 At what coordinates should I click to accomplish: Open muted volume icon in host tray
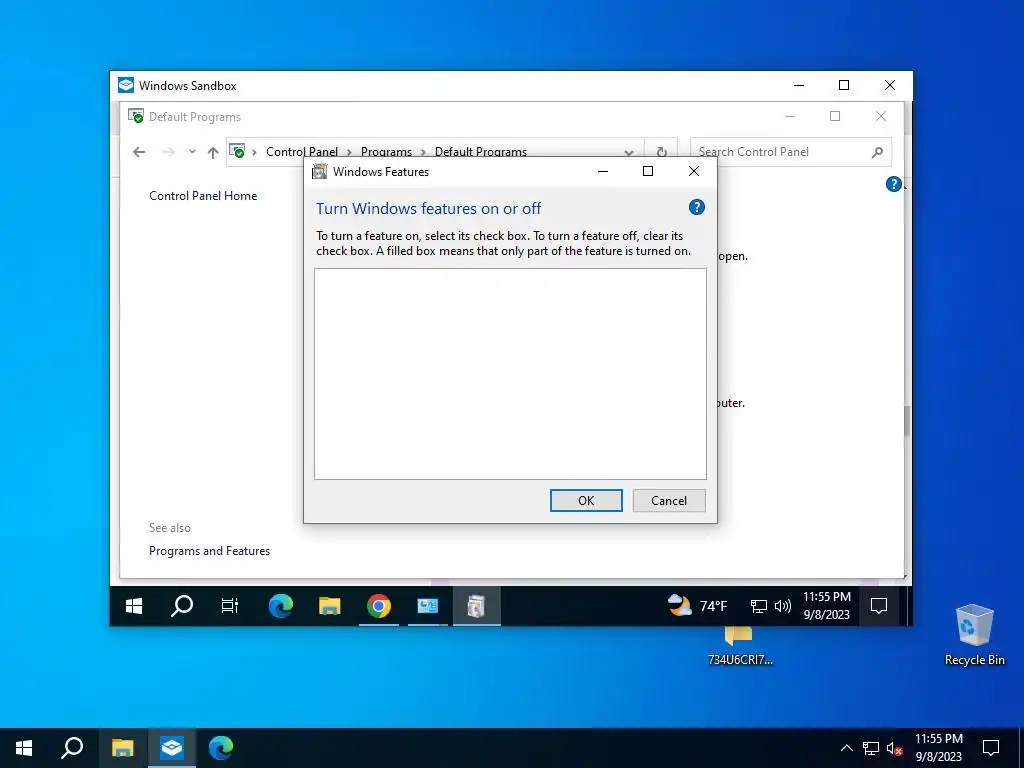[895, 748]
